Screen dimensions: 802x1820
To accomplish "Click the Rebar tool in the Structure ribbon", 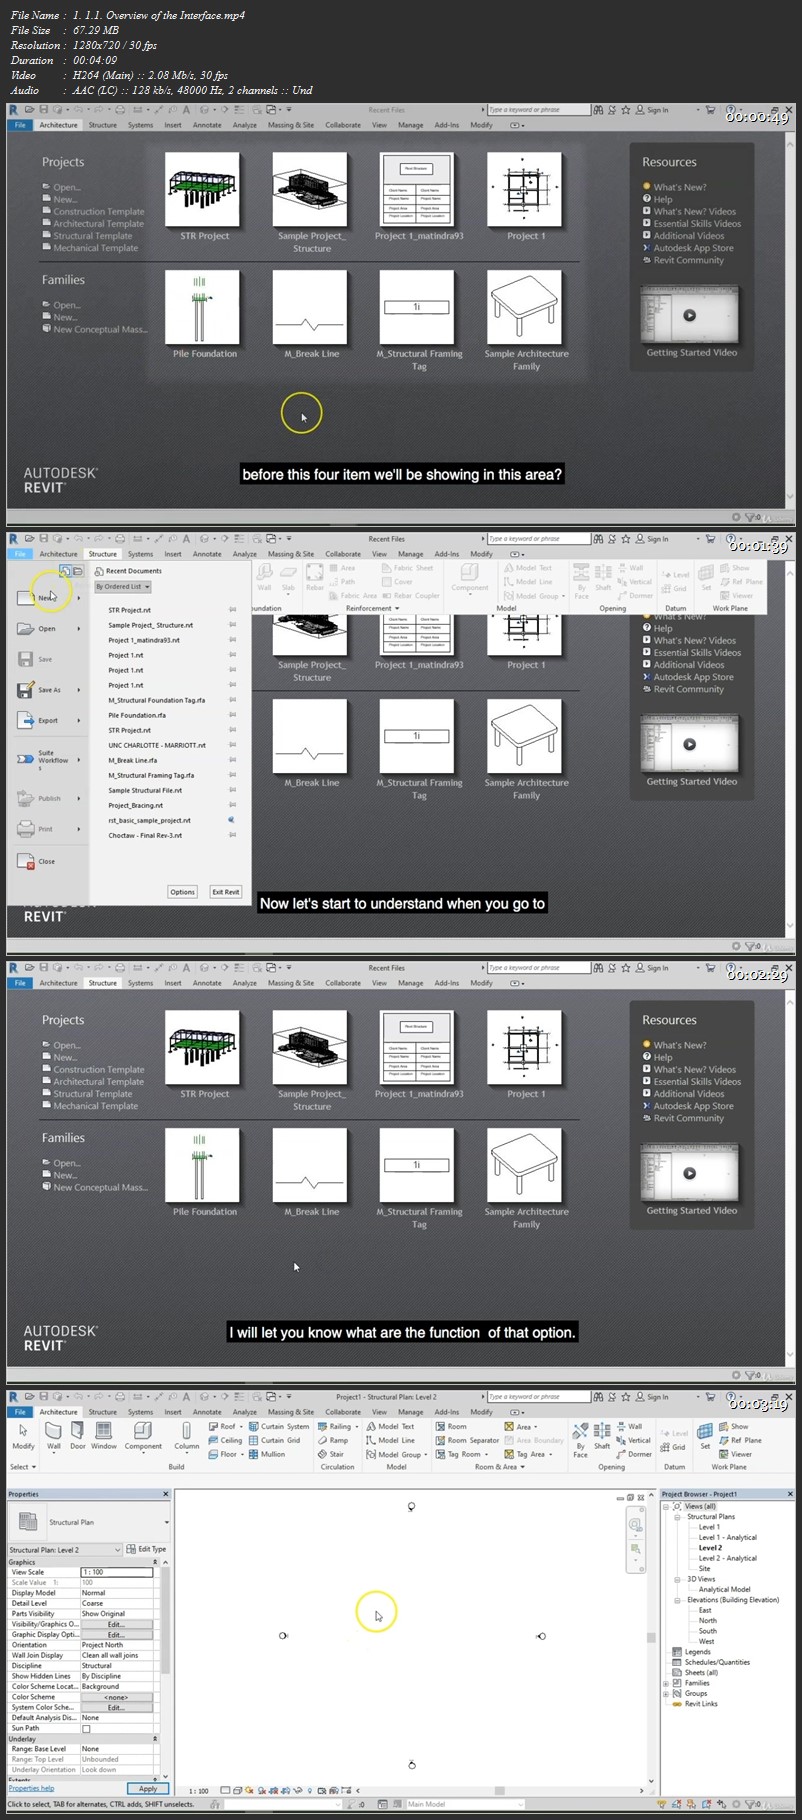I will coord(315,577).
